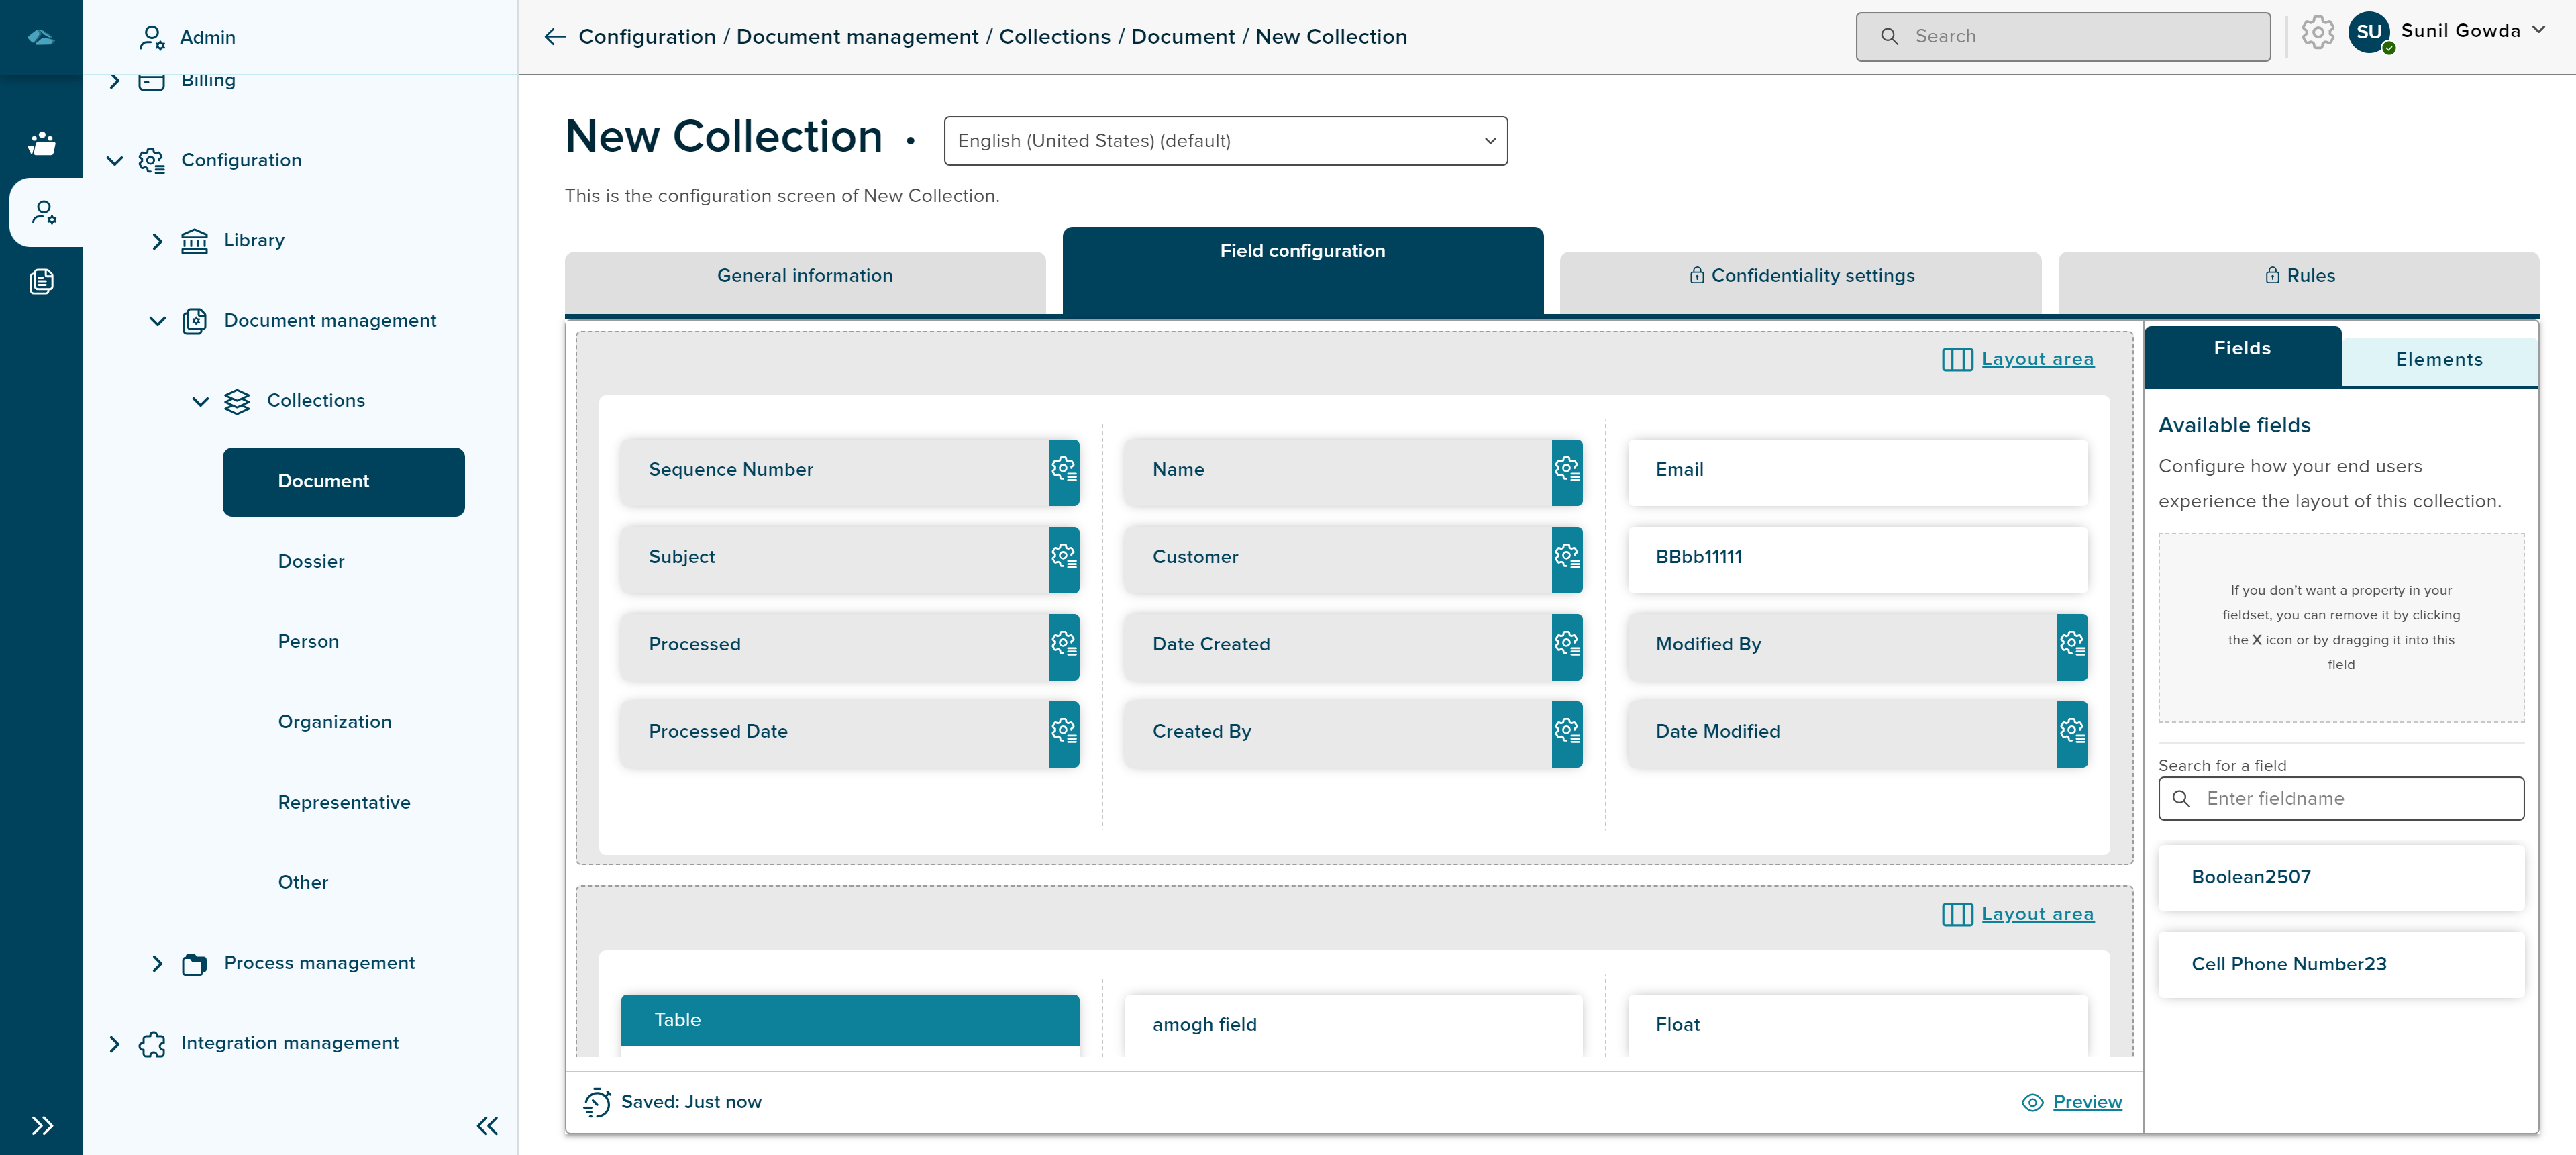
Task: Expand the Integration management node
Action: point(114,1044)
